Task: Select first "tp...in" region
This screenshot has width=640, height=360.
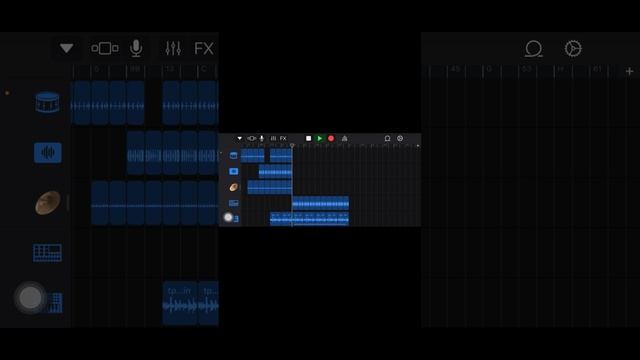Action: pyautogui.click(x=180, y=303)
